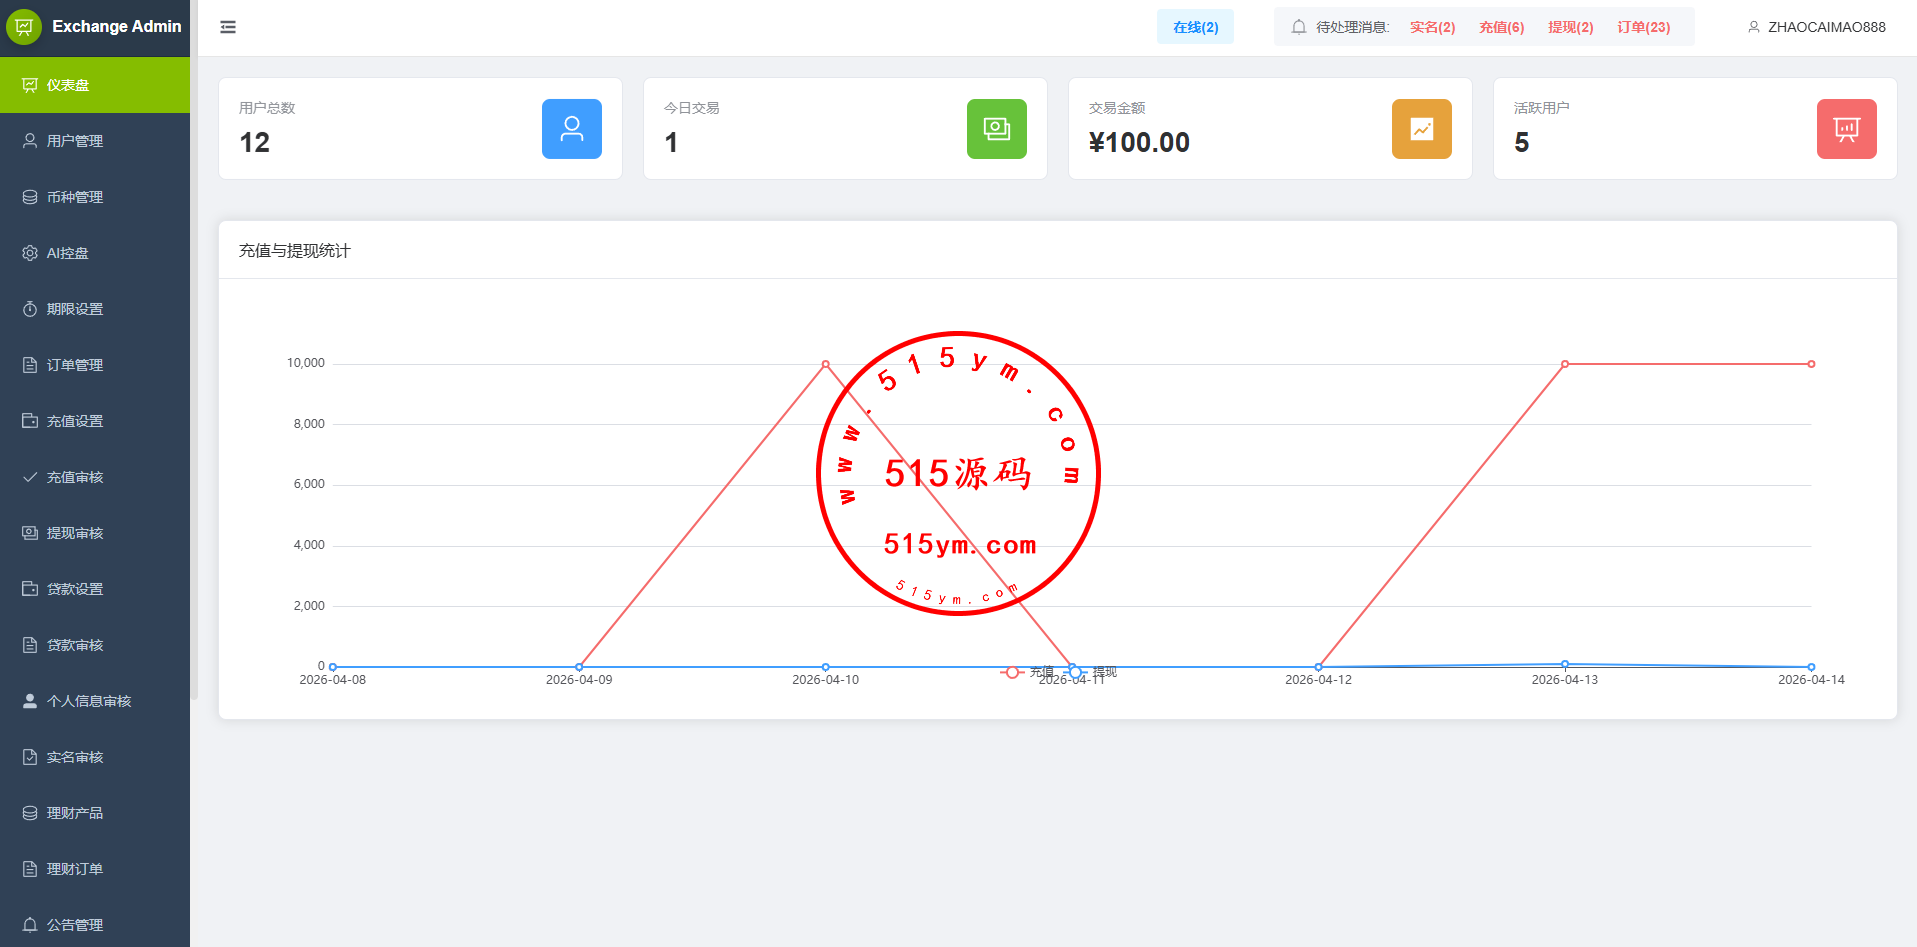Open 币种管理 in the sidebar
The width and height of the screenshot is (1917, 947).
75,197
